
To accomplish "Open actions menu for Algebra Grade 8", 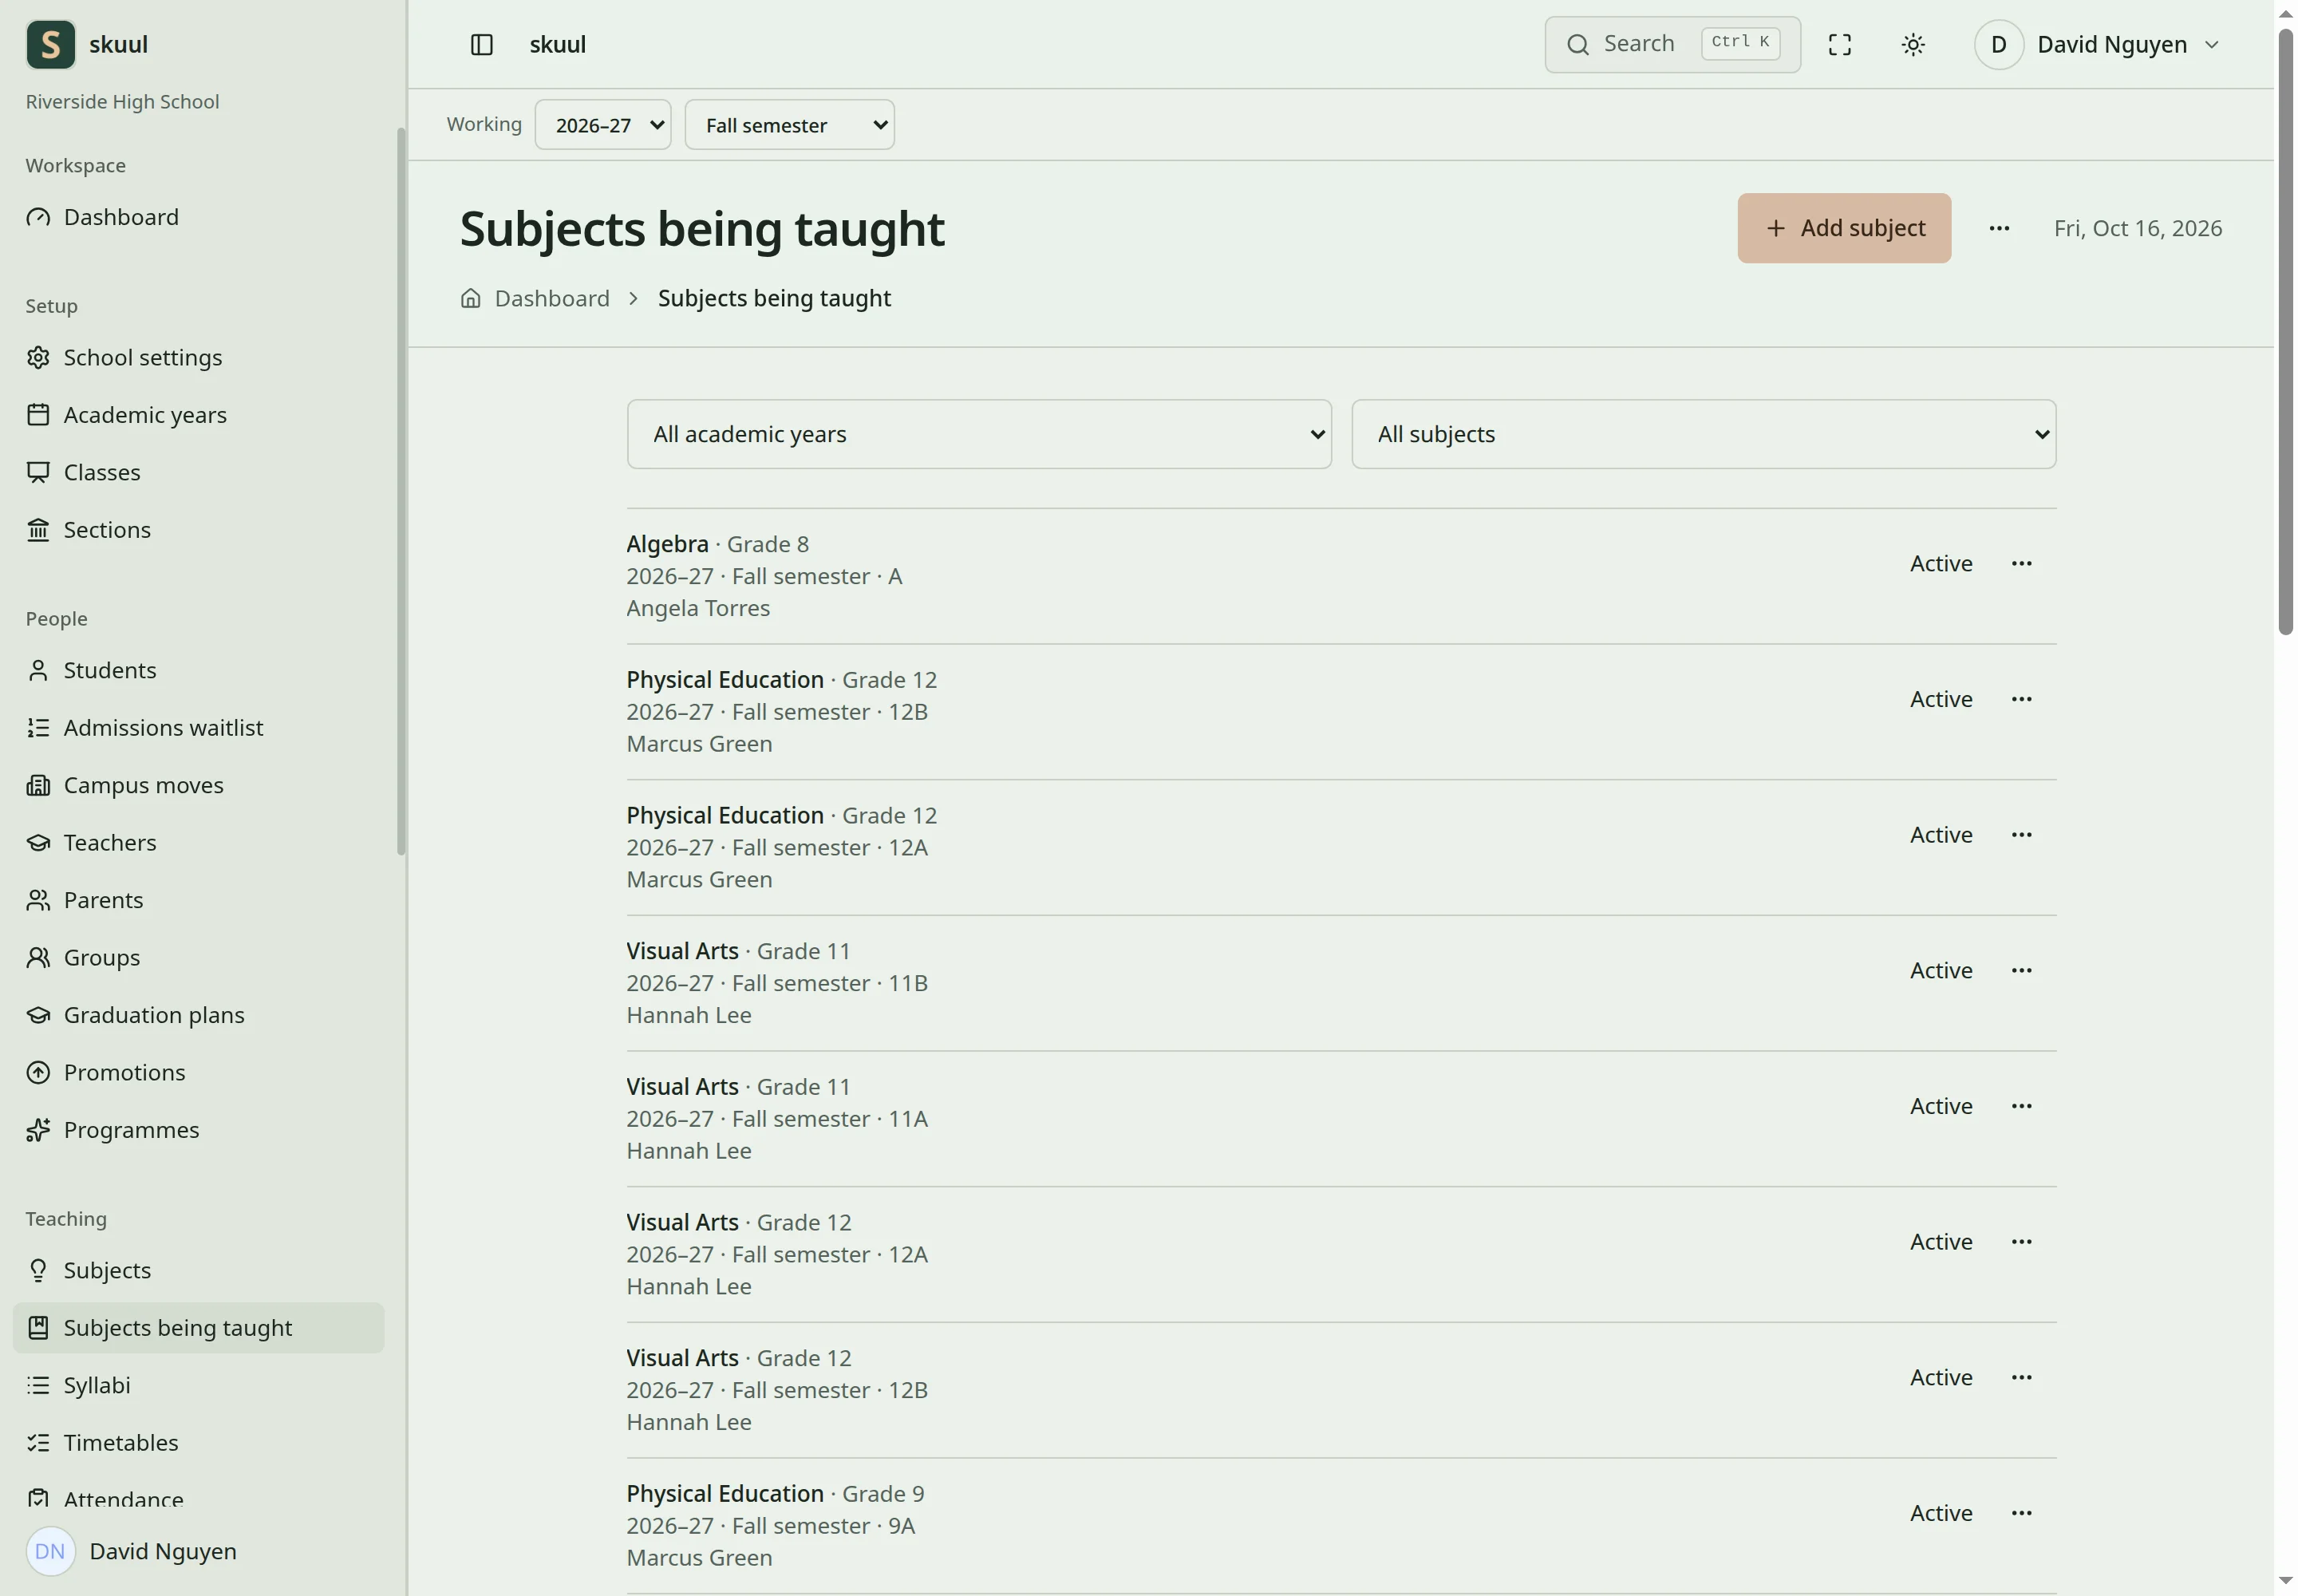I will (x=2021, y=563).
